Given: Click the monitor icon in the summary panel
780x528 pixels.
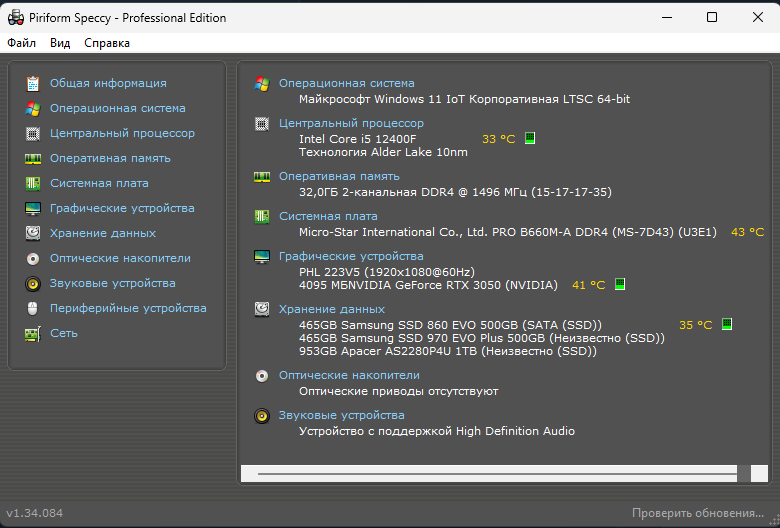Looking at the screenshot, I should coord(262,257).
